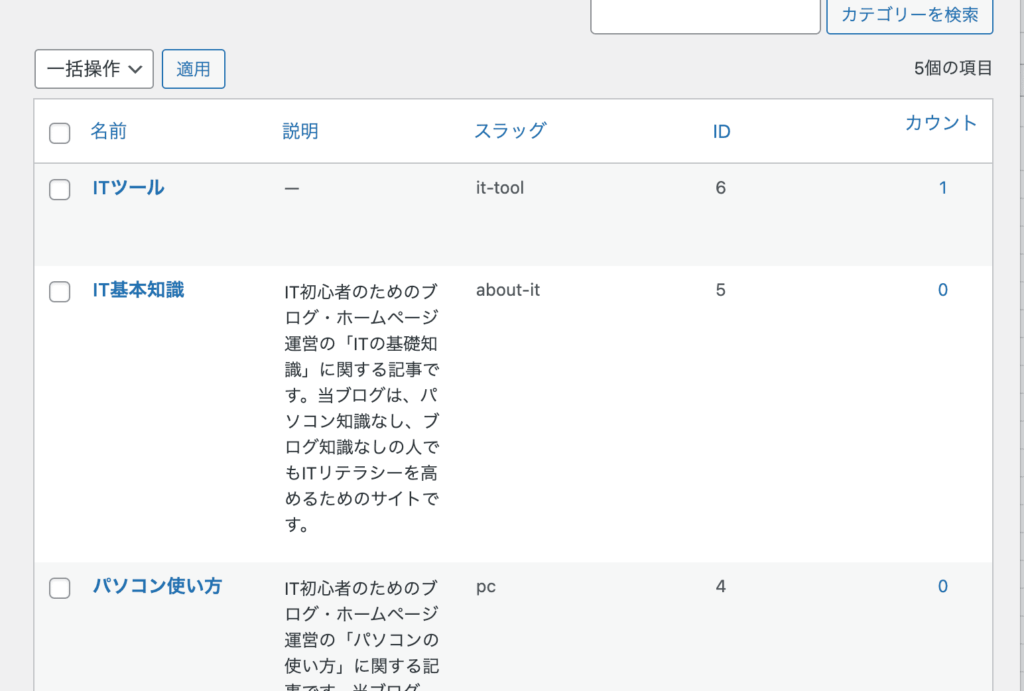Click the count 0 link for パソコン使い方
1024x691 pixels.
tap(943, 587)
